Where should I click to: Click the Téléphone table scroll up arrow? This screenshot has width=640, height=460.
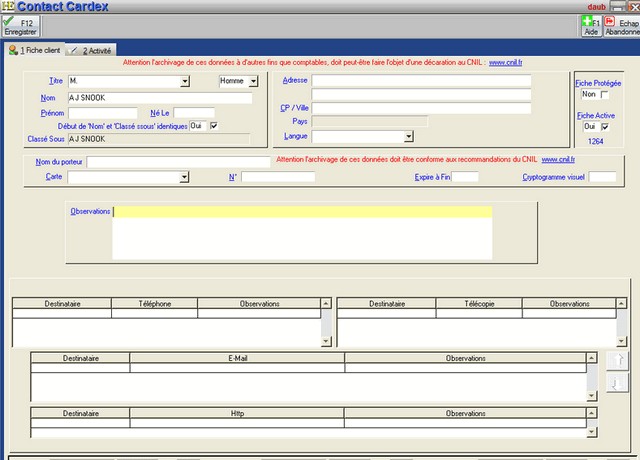pyautogui.click(x=326, y=303)
